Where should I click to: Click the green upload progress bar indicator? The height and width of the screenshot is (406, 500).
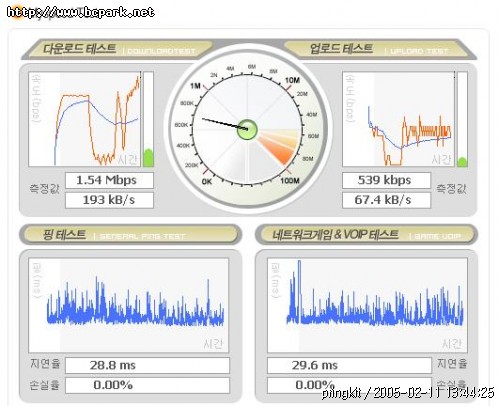pos(462,162)
